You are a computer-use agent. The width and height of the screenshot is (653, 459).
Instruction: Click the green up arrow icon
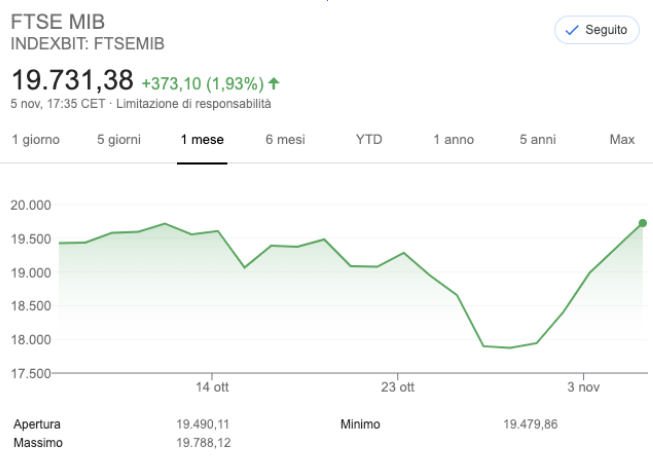coord(274,83)
